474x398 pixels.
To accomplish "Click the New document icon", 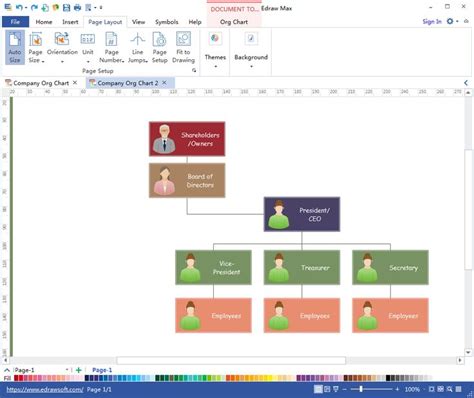I will [45, 7].
